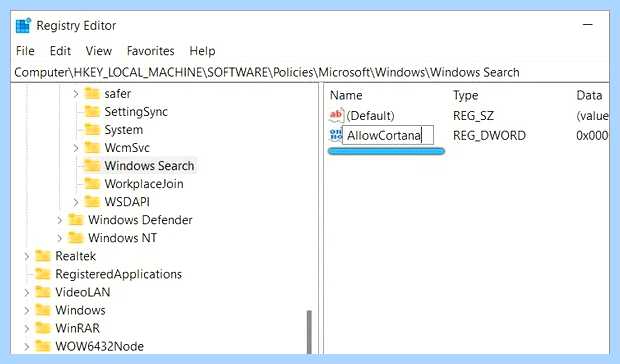Select the Windows Search key label
This screenshot has width=620, height=364.
tap(149, 166)
